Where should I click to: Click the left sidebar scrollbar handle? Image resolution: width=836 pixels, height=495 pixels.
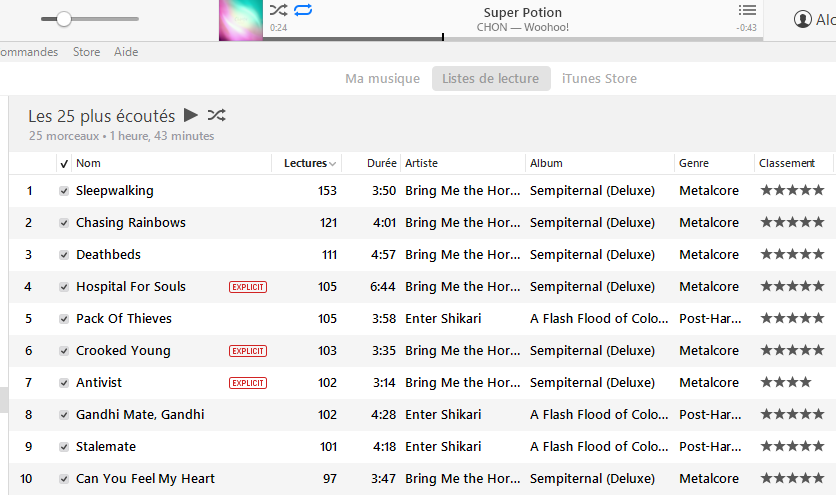(x=4, y=400)
